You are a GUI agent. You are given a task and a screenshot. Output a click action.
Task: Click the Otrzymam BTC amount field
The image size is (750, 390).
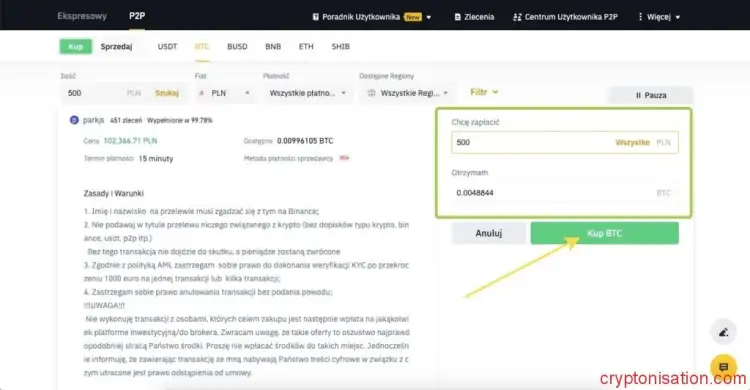click(x=564, y=192)
